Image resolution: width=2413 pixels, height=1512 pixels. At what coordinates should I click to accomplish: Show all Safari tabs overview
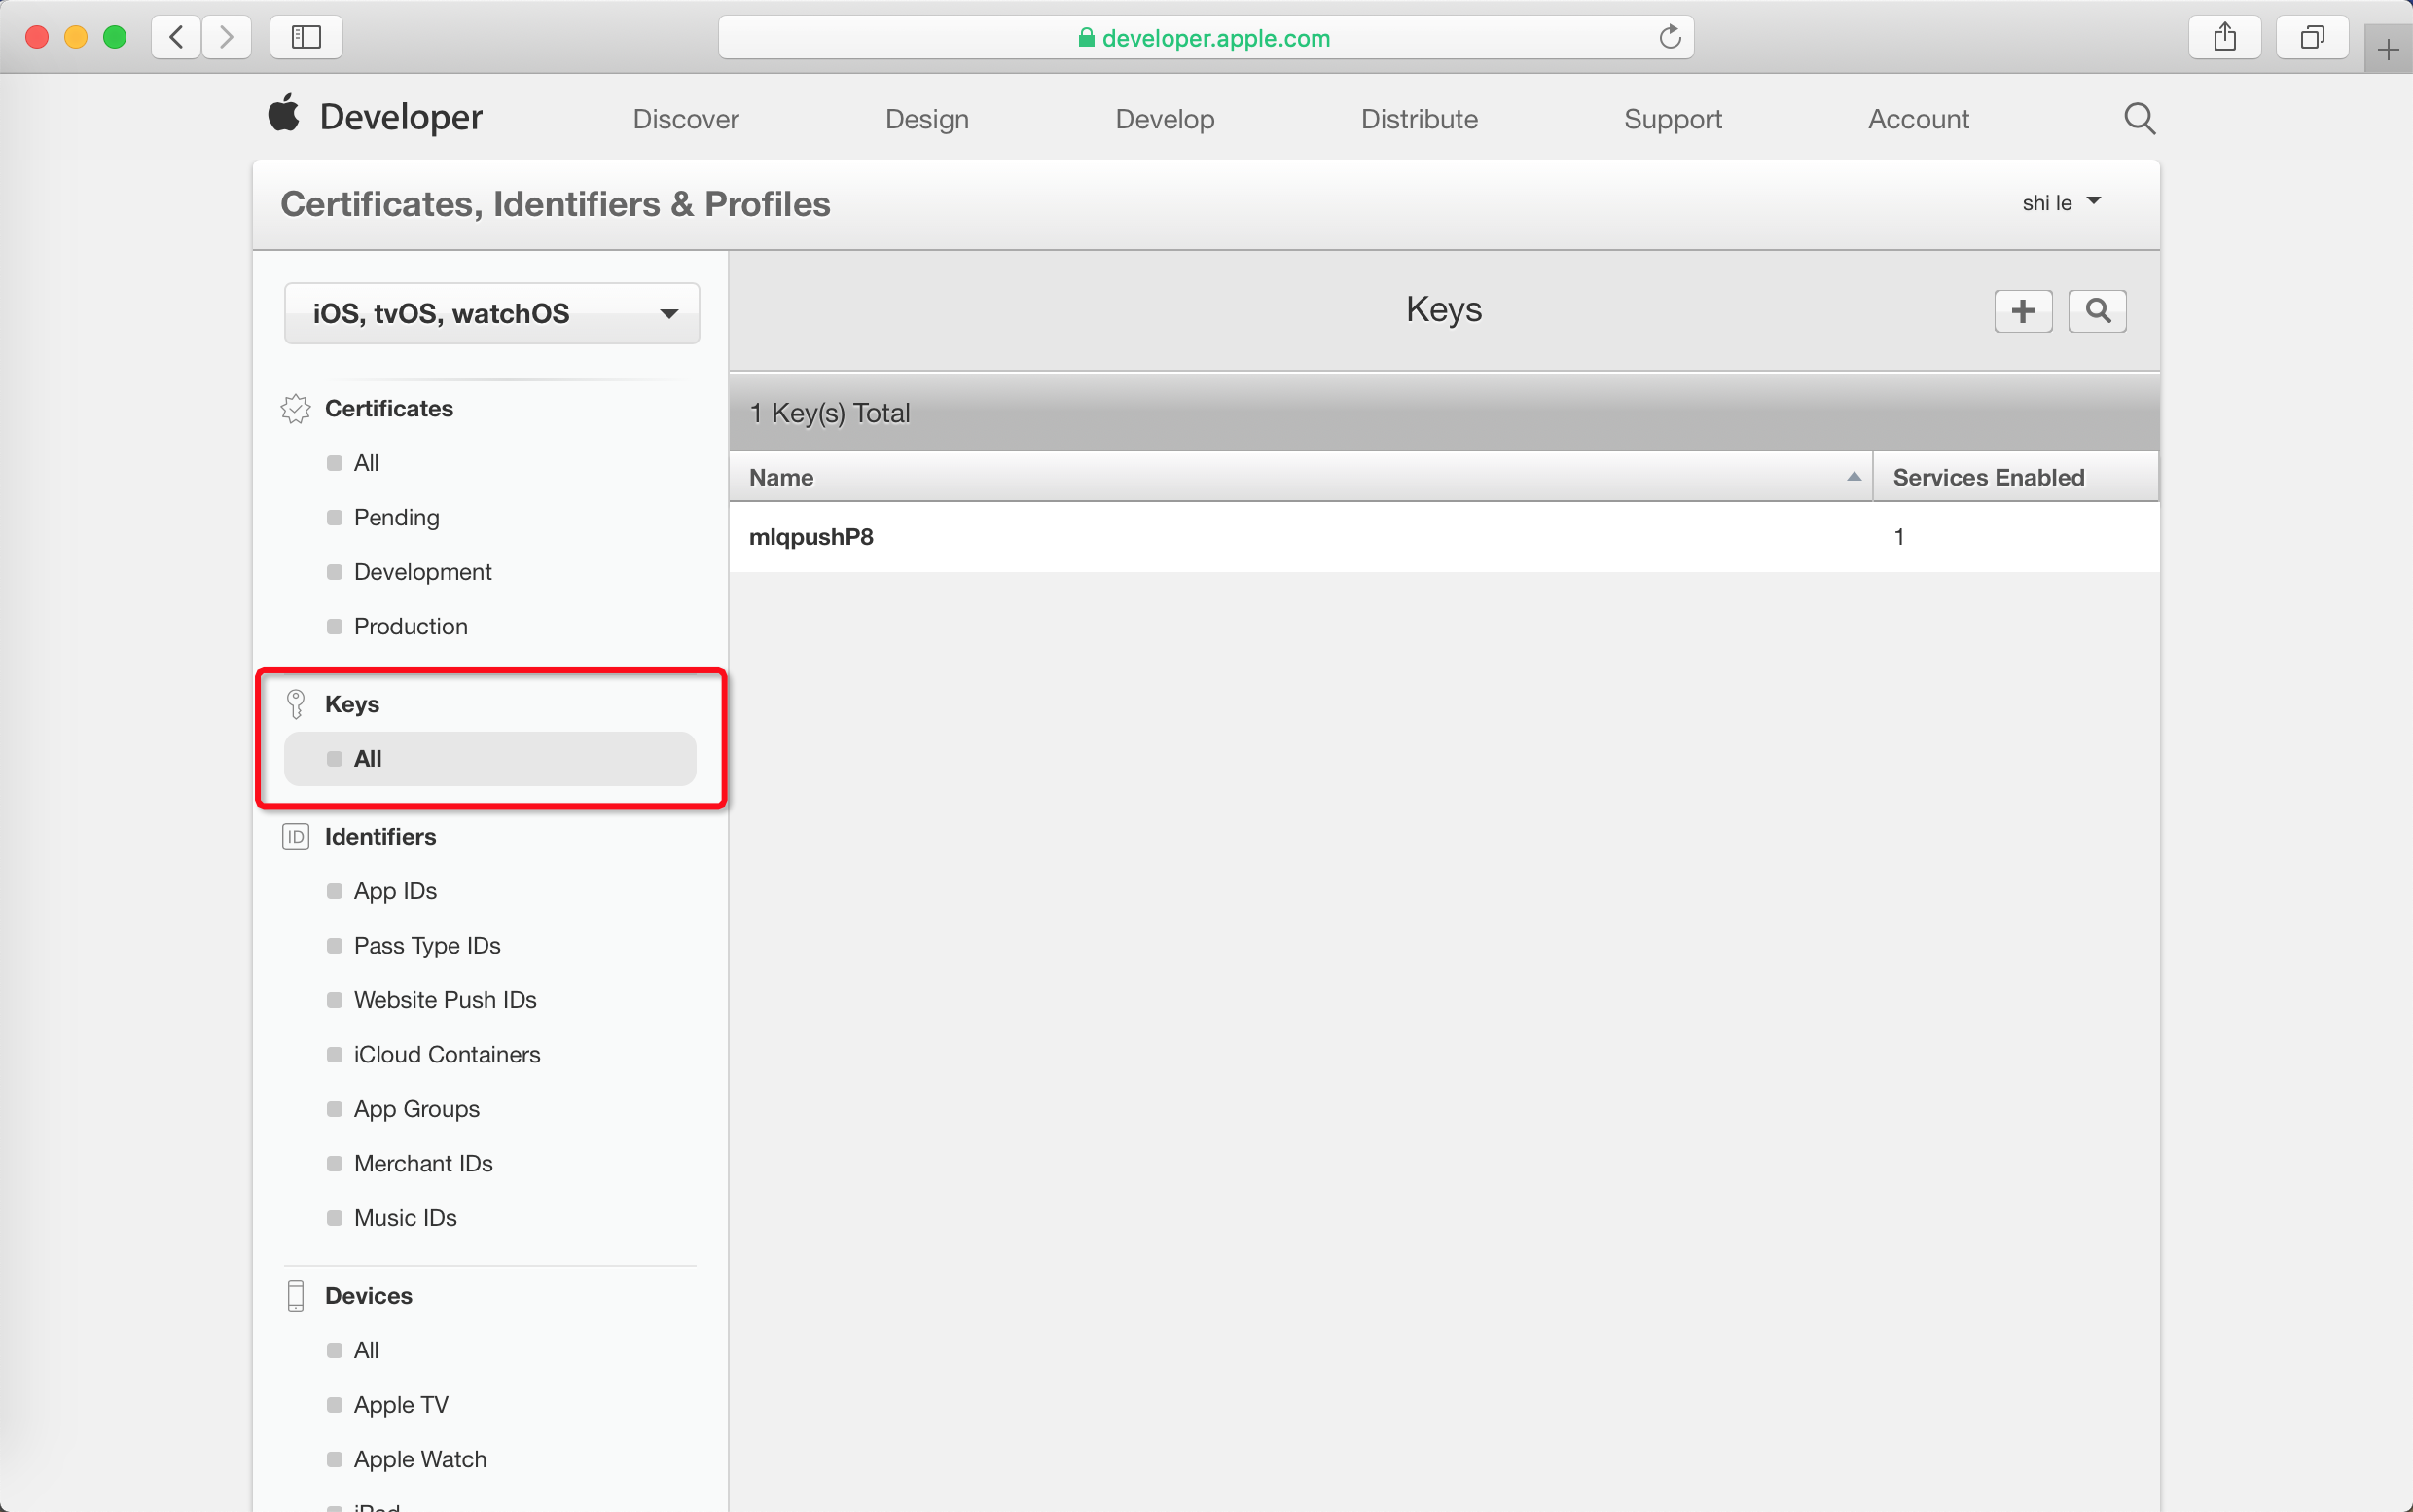point(2312,38)
